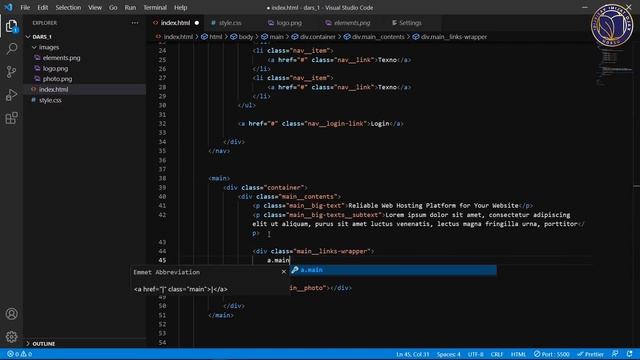Click Spaces: 4 indentation status item
This screenshot has height=360, width=640.
[x=449, y=354]
